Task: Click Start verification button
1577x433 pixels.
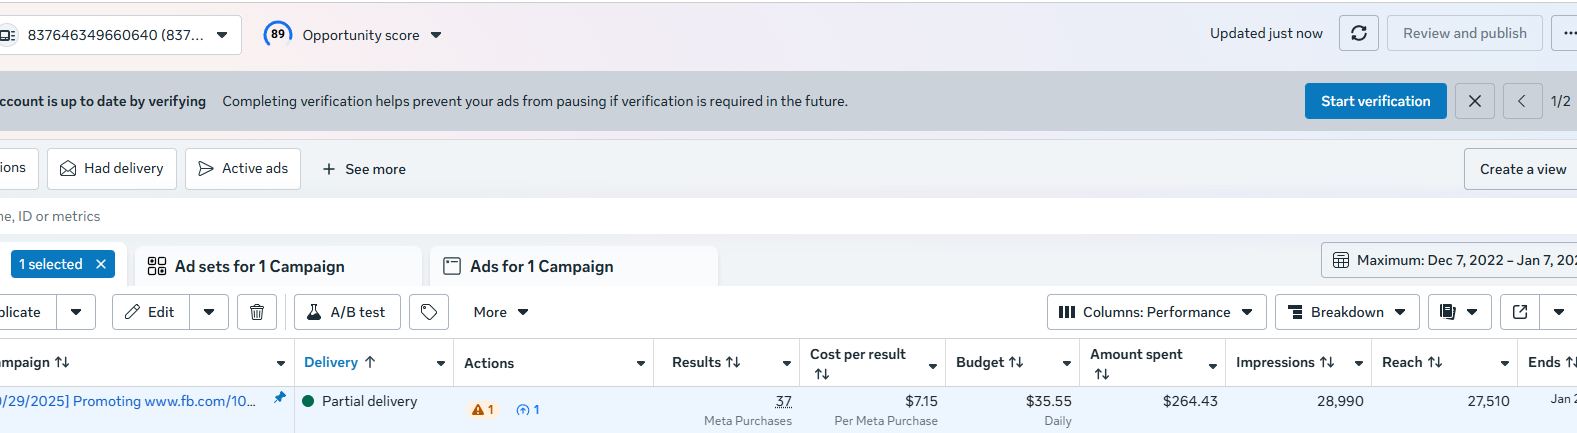Action: (x=1375, y=101)
